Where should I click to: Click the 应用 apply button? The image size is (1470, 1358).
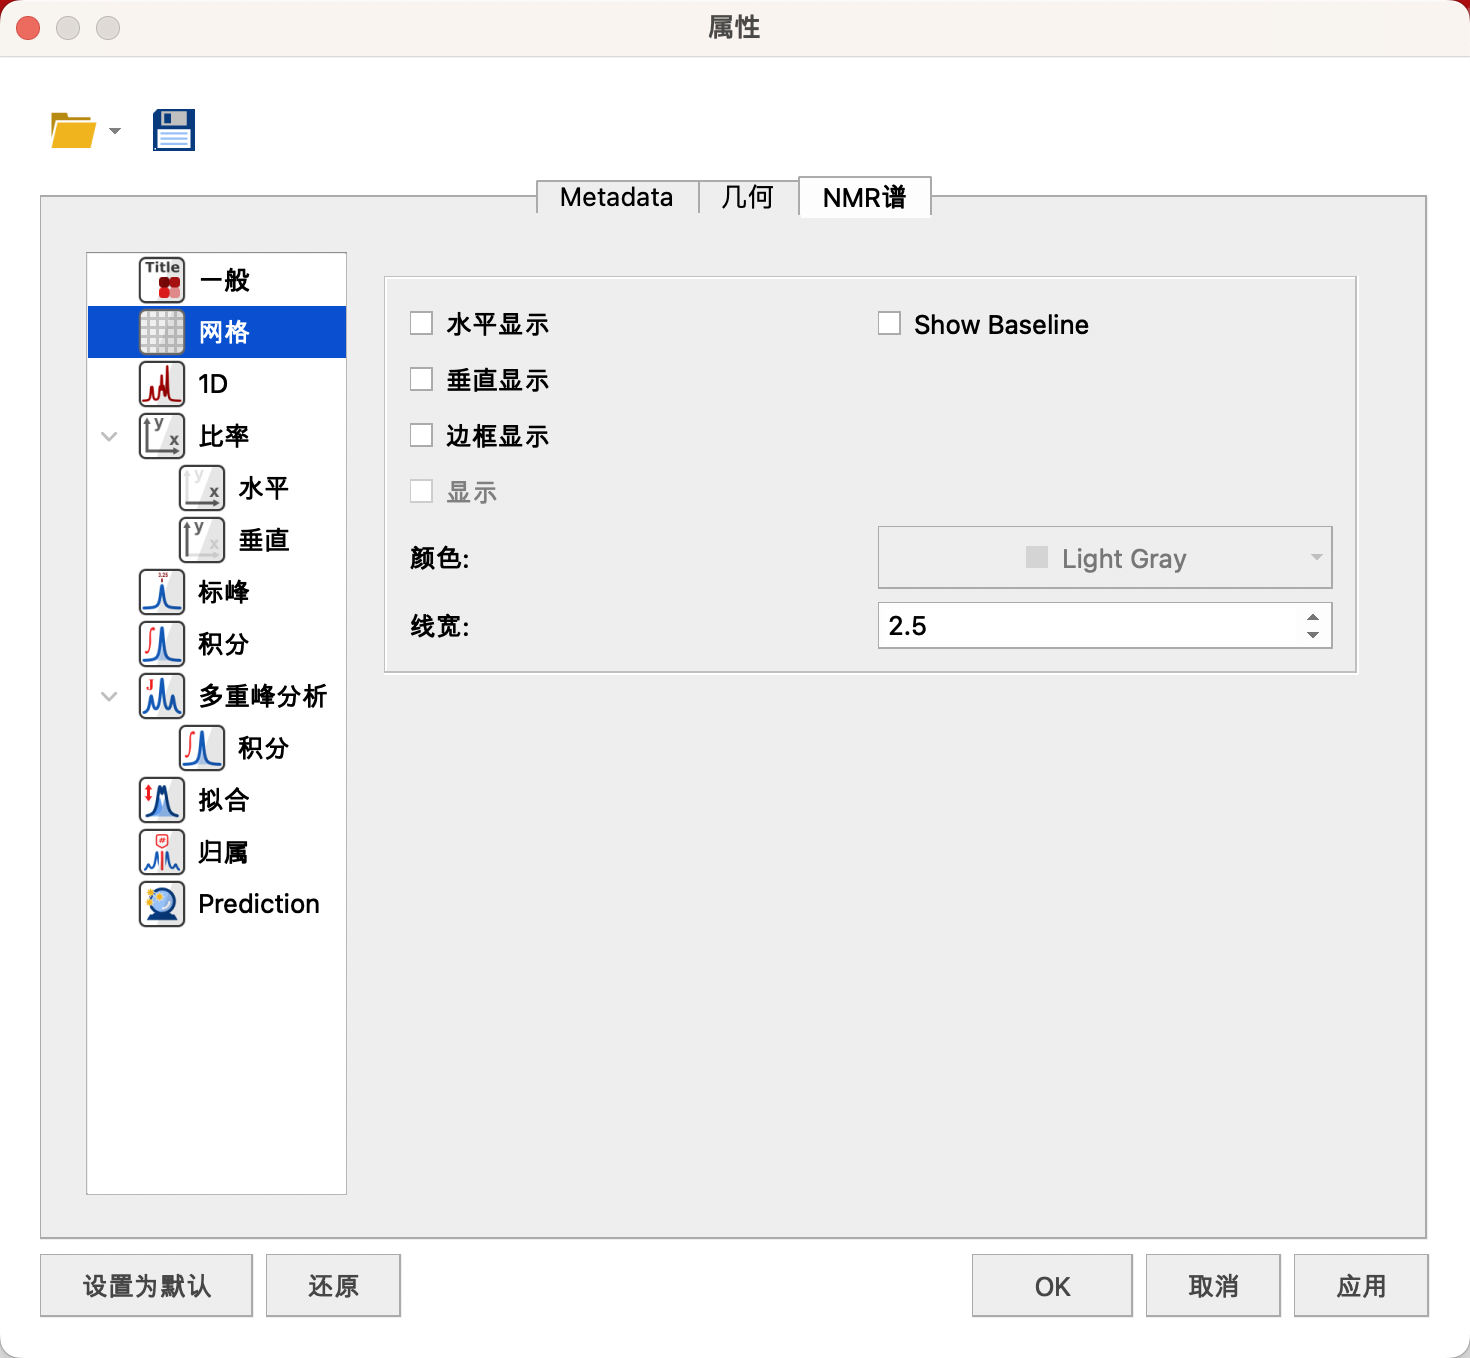1361,1285
